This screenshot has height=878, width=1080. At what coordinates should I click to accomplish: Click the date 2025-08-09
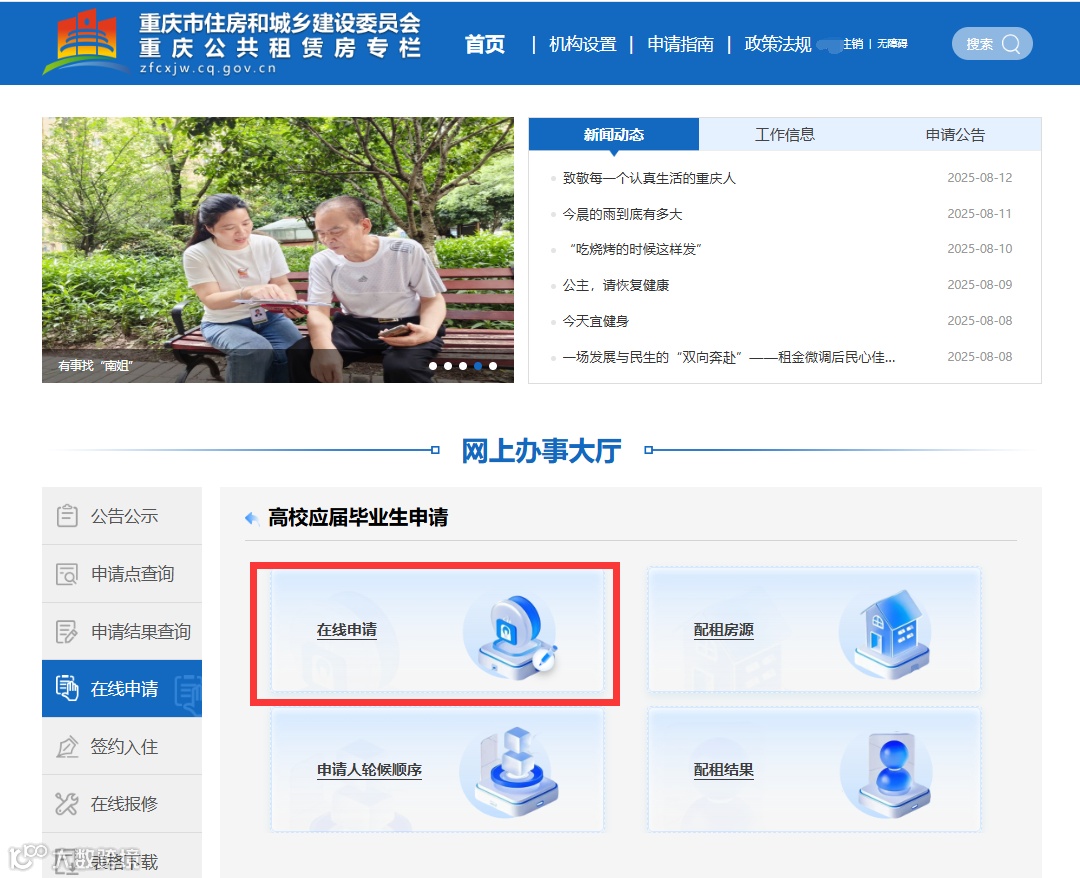979,284
